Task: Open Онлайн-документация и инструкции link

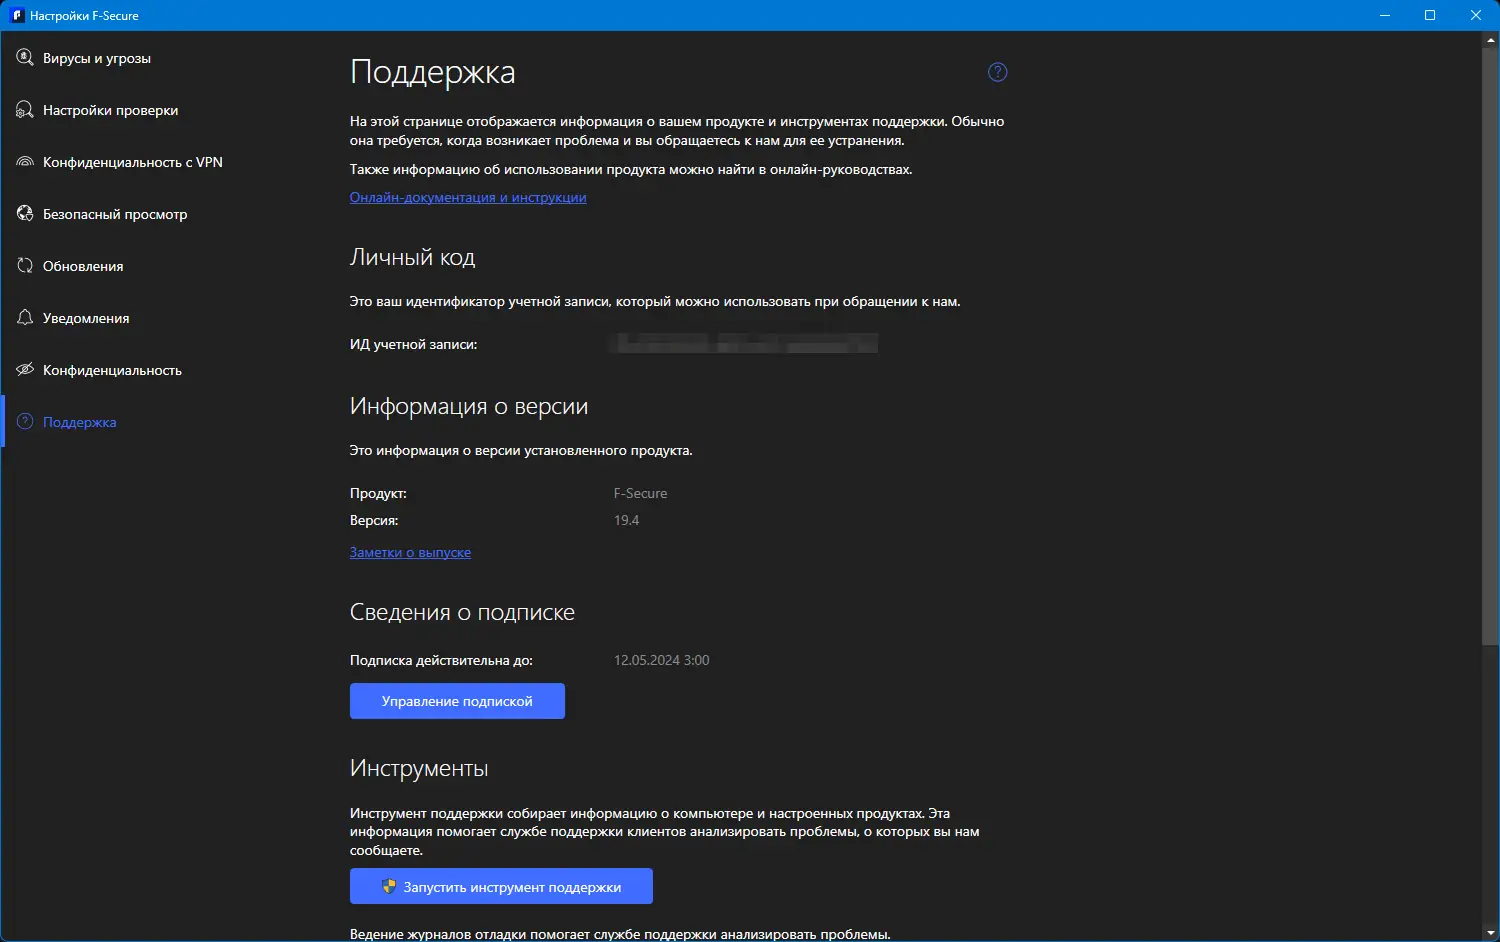Action: pos(468,198)
